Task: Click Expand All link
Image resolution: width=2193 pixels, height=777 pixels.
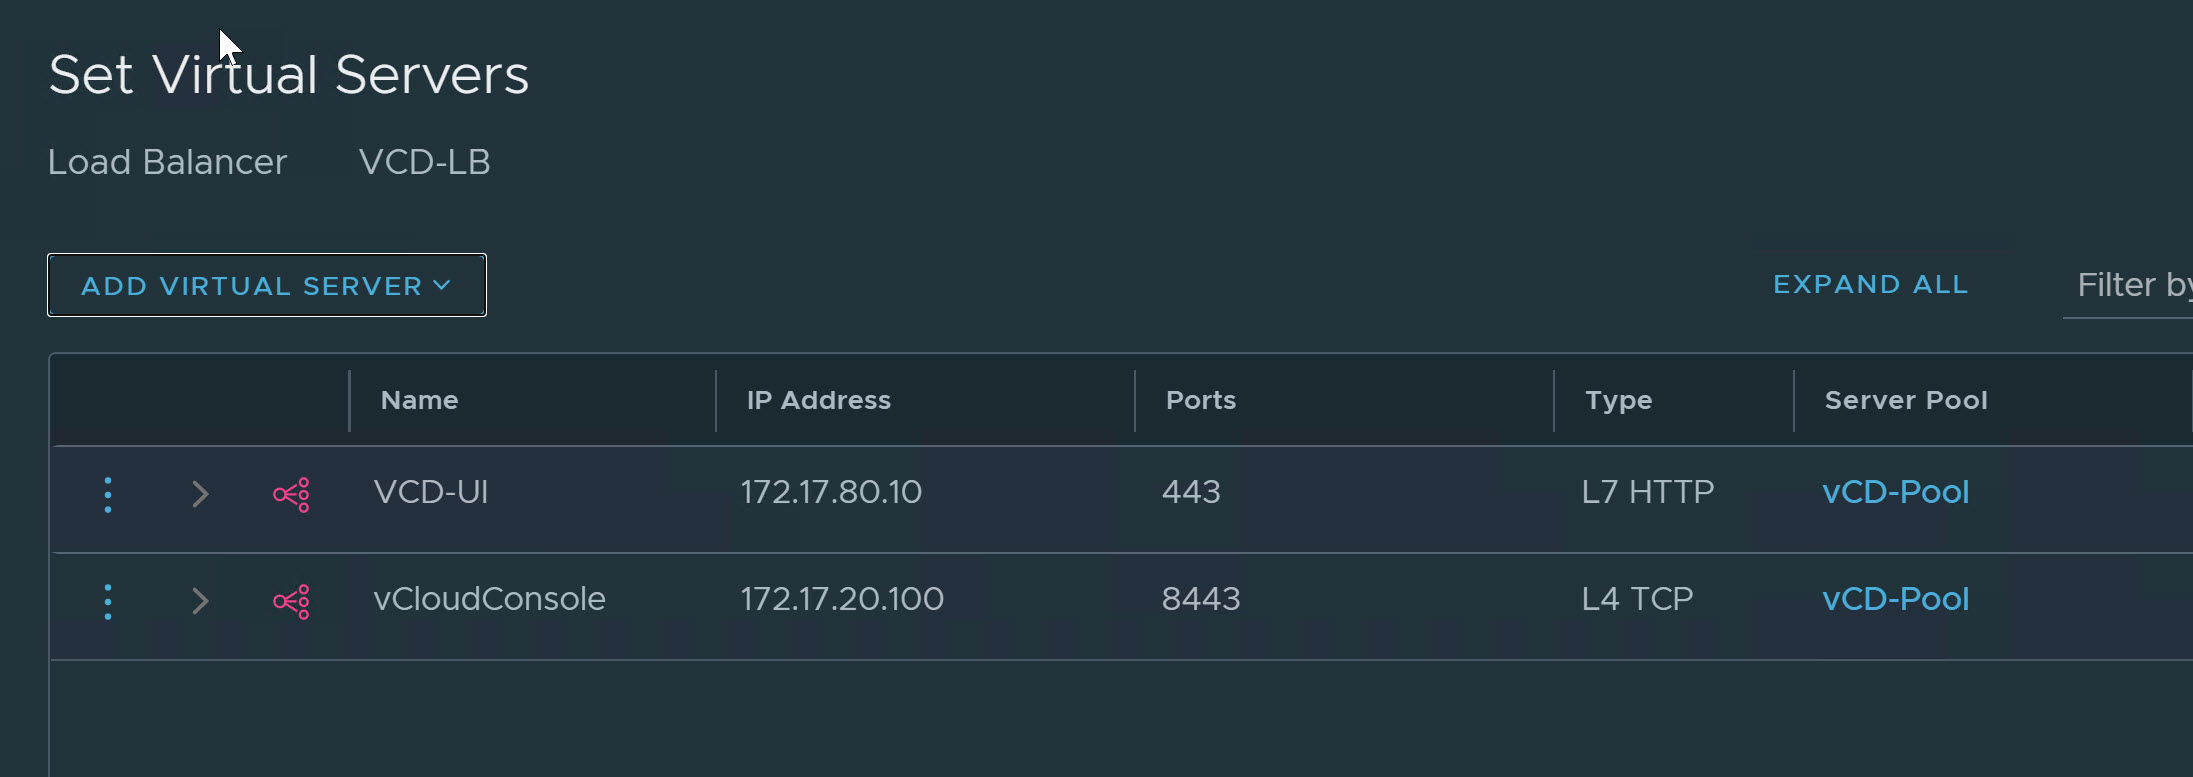Action: tap(1870, 285)
